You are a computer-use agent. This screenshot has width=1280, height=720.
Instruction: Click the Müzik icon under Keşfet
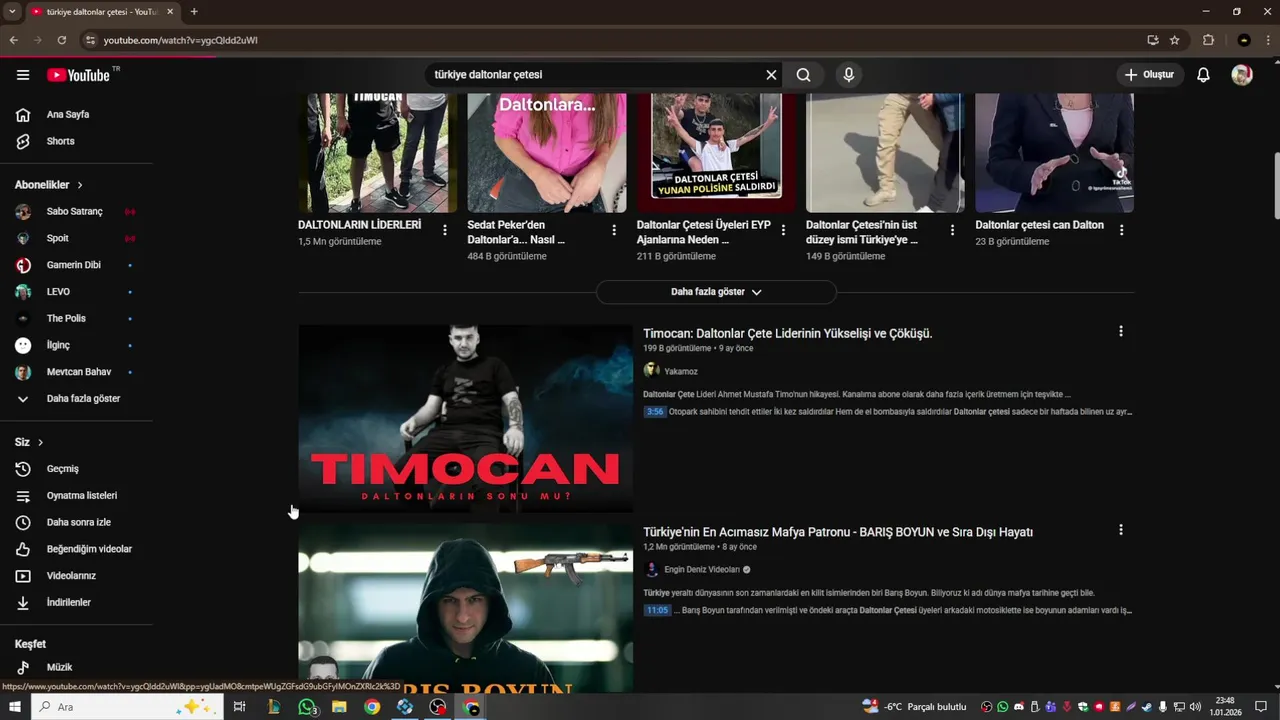(23, 667)
